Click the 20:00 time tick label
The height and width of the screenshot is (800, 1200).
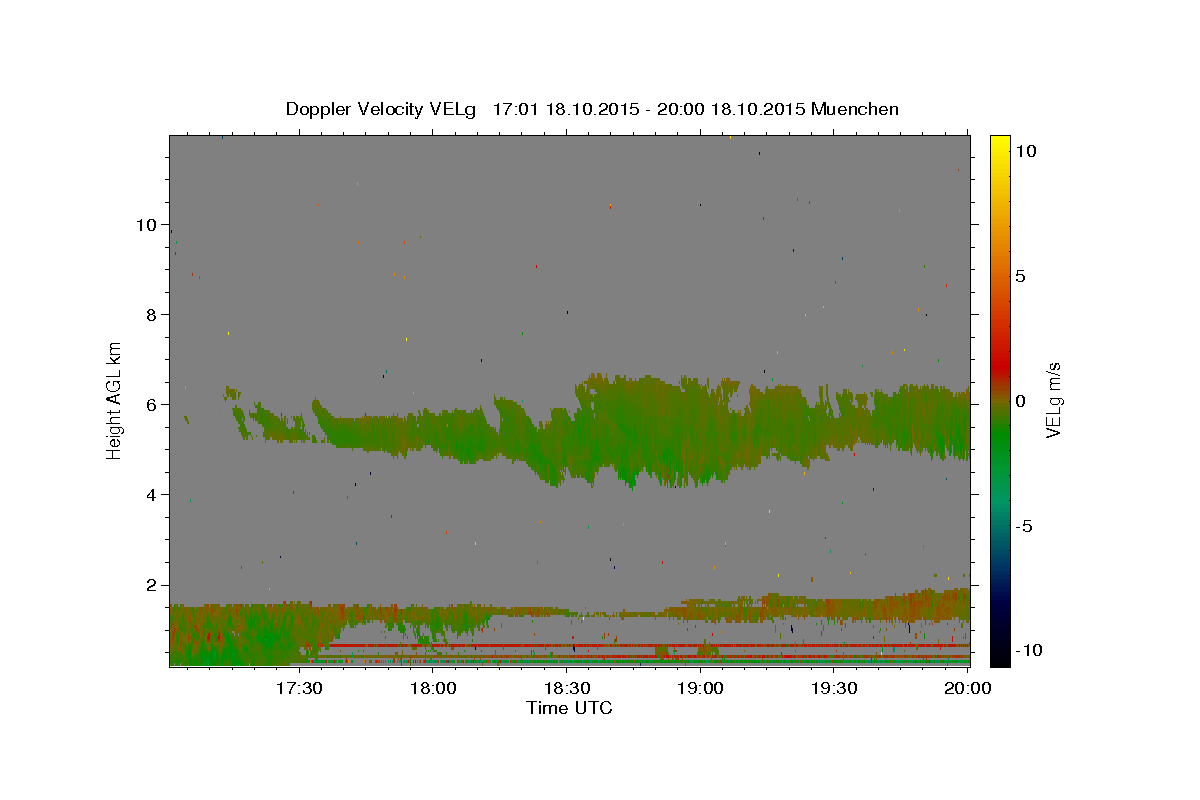pos(968,688)
